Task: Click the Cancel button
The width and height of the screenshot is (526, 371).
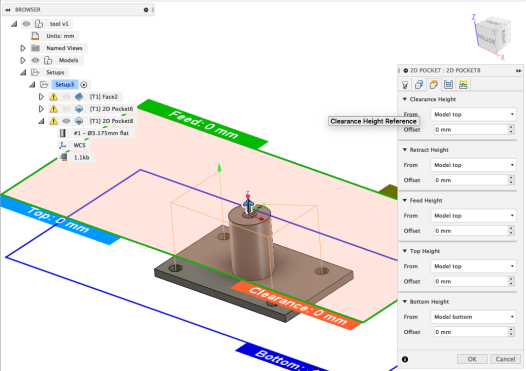Action: coord(505,359)
